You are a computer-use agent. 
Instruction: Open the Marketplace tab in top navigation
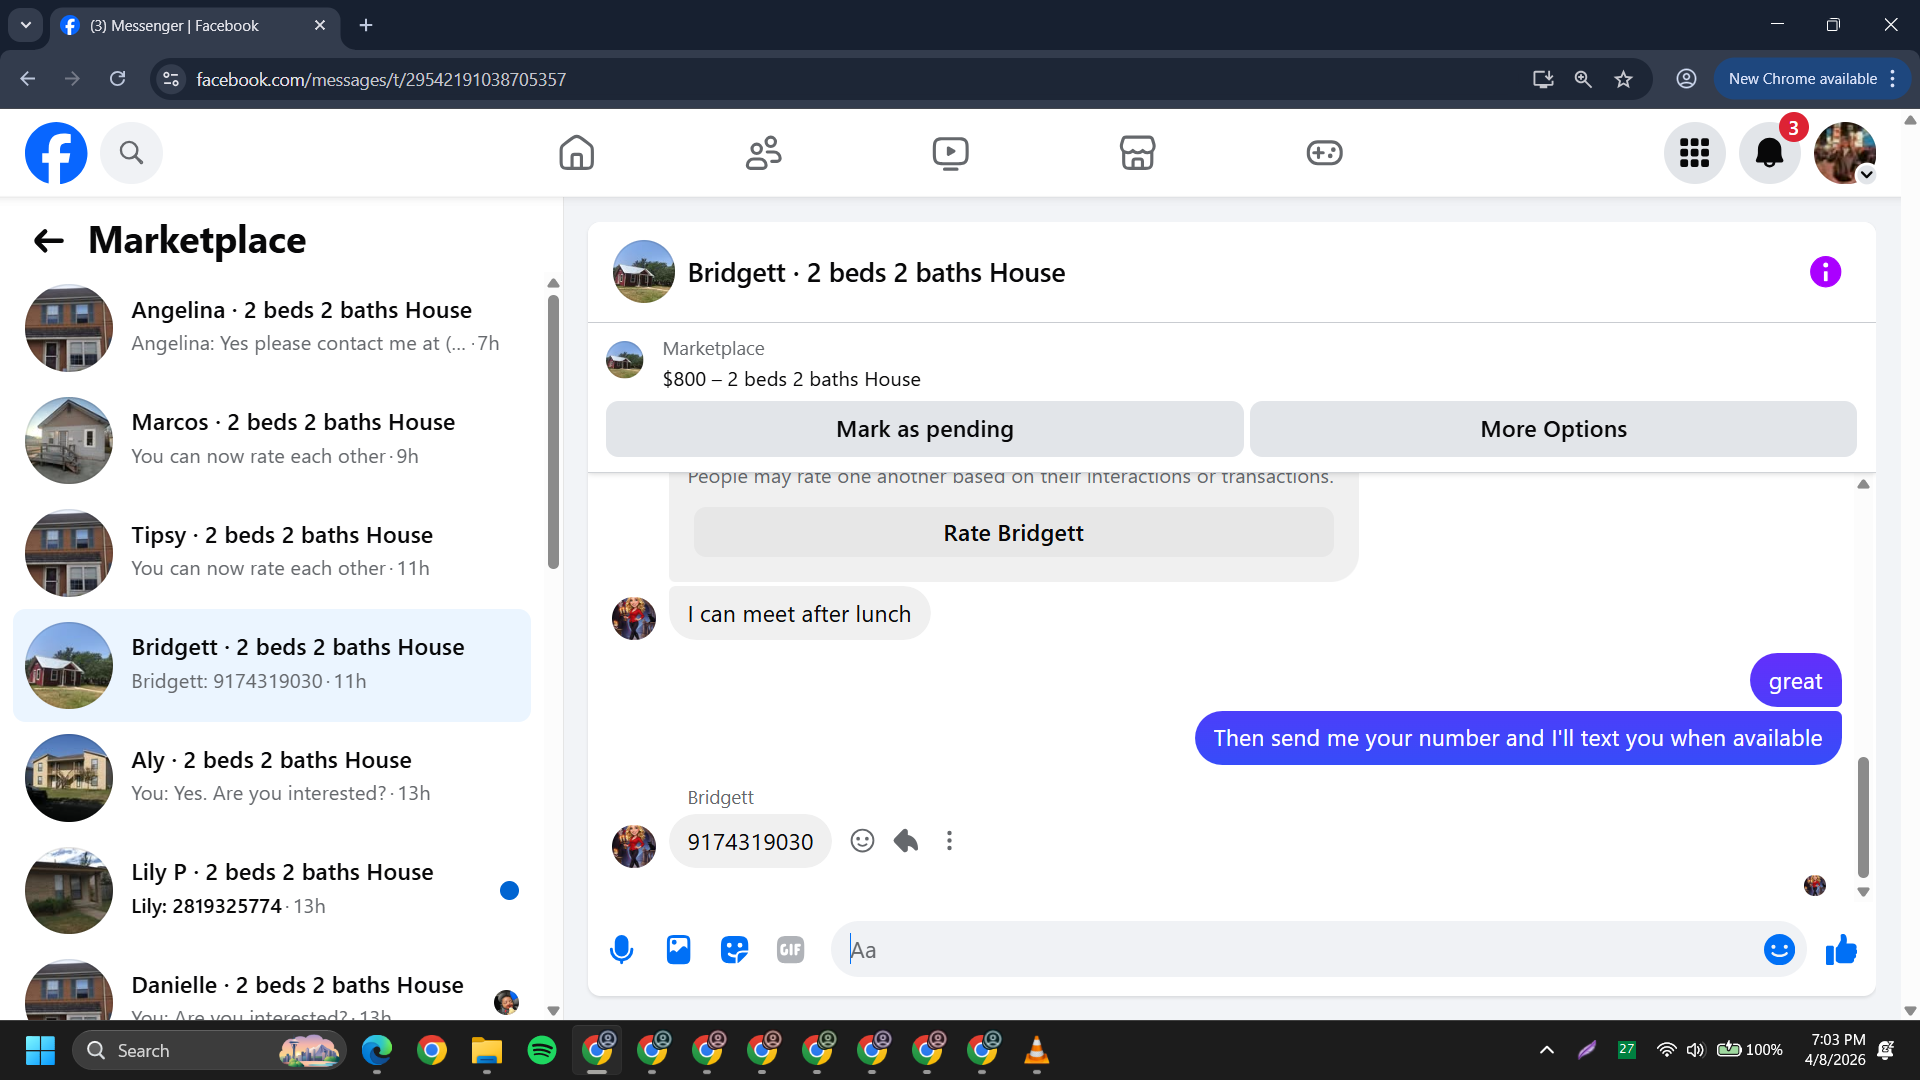pyautogui.click(x=1137, y=153)
